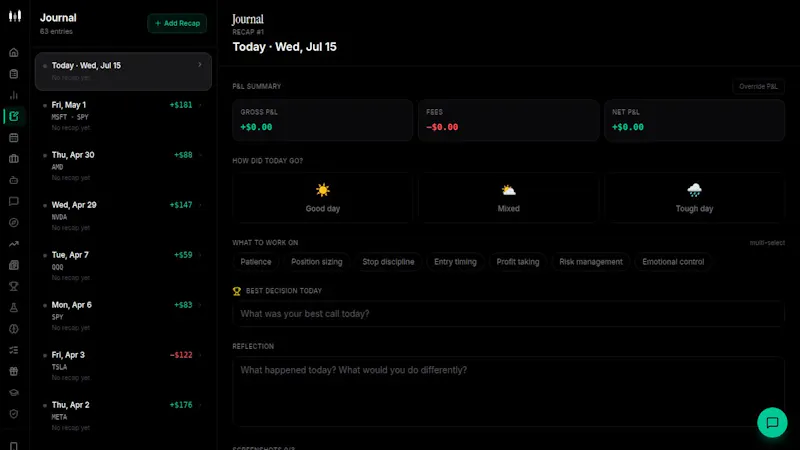Open the compass icon in sidebar
Screen dimensions: 800x450
pos(14,222)
